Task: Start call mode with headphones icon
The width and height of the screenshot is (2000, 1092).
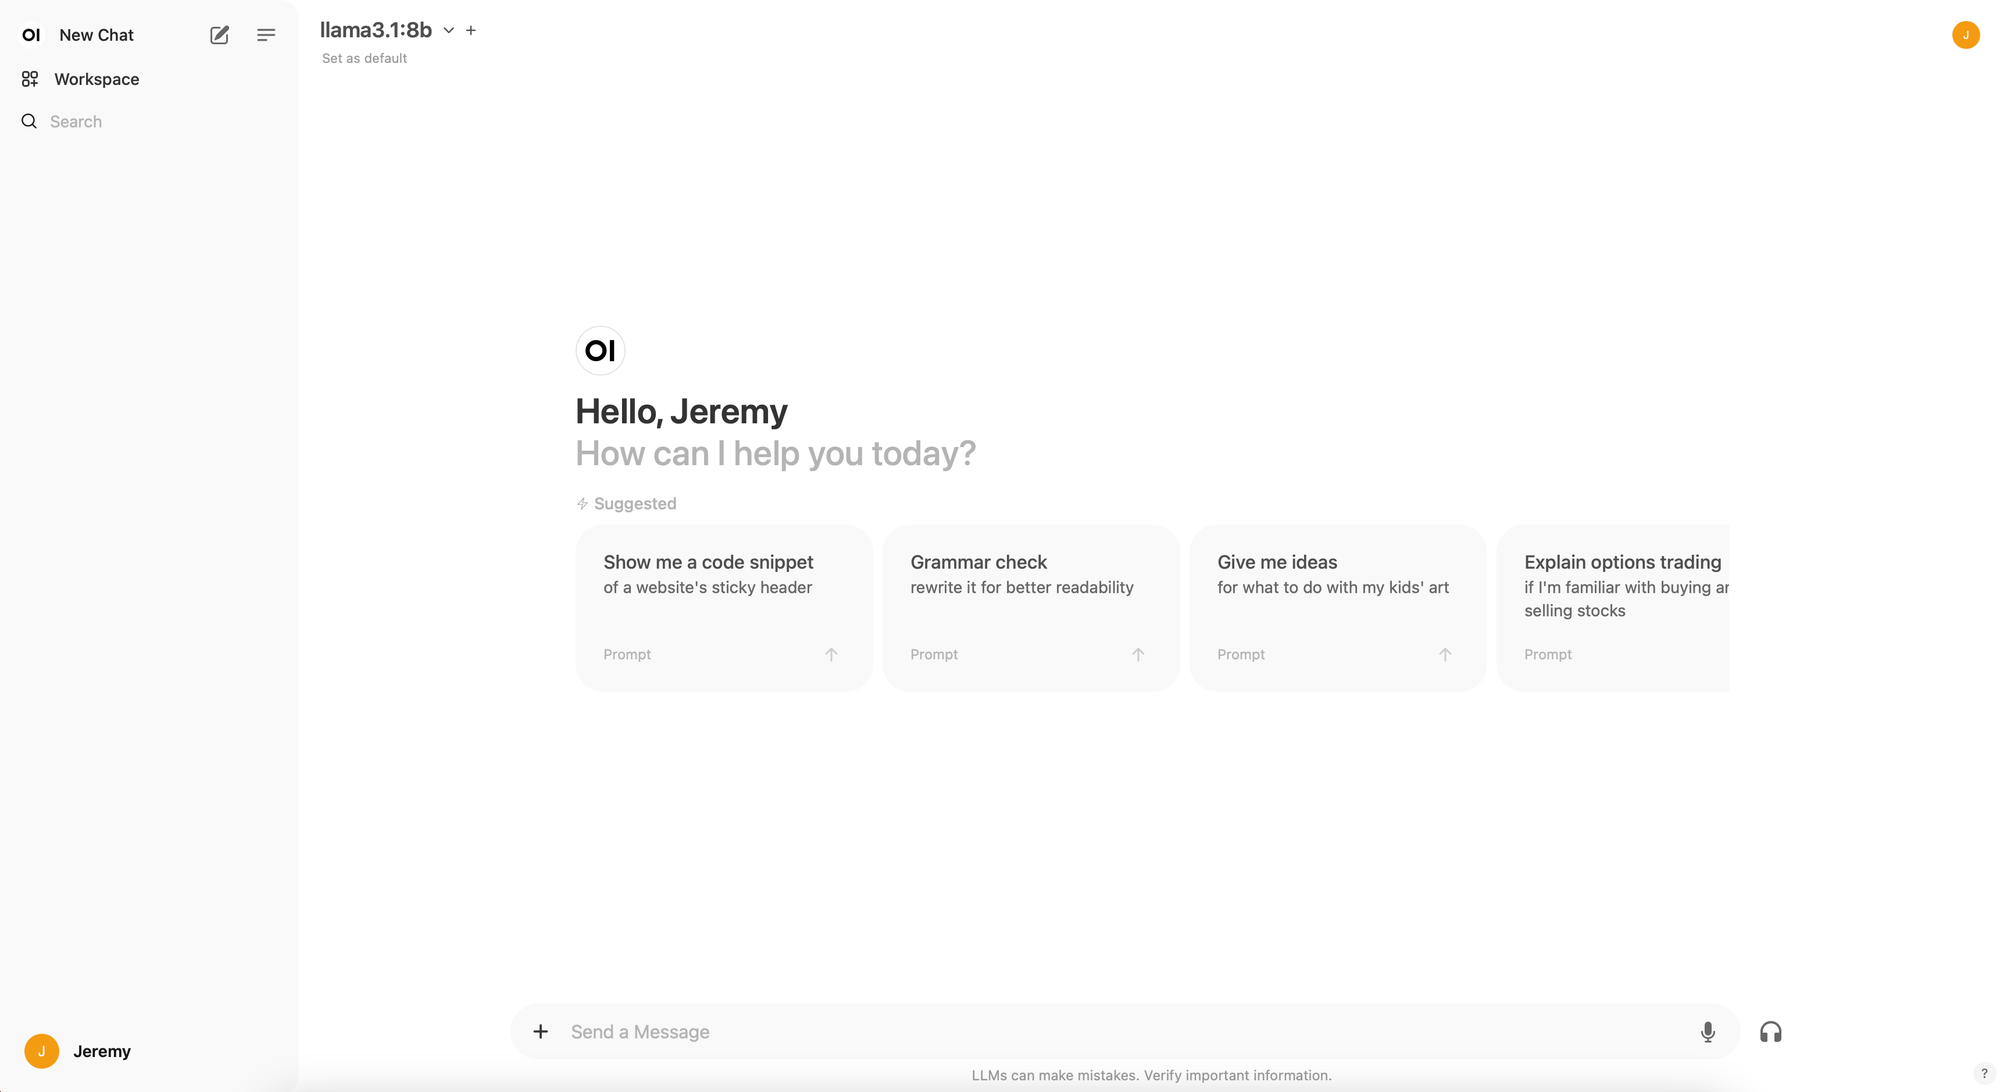Action: 1770,1031
